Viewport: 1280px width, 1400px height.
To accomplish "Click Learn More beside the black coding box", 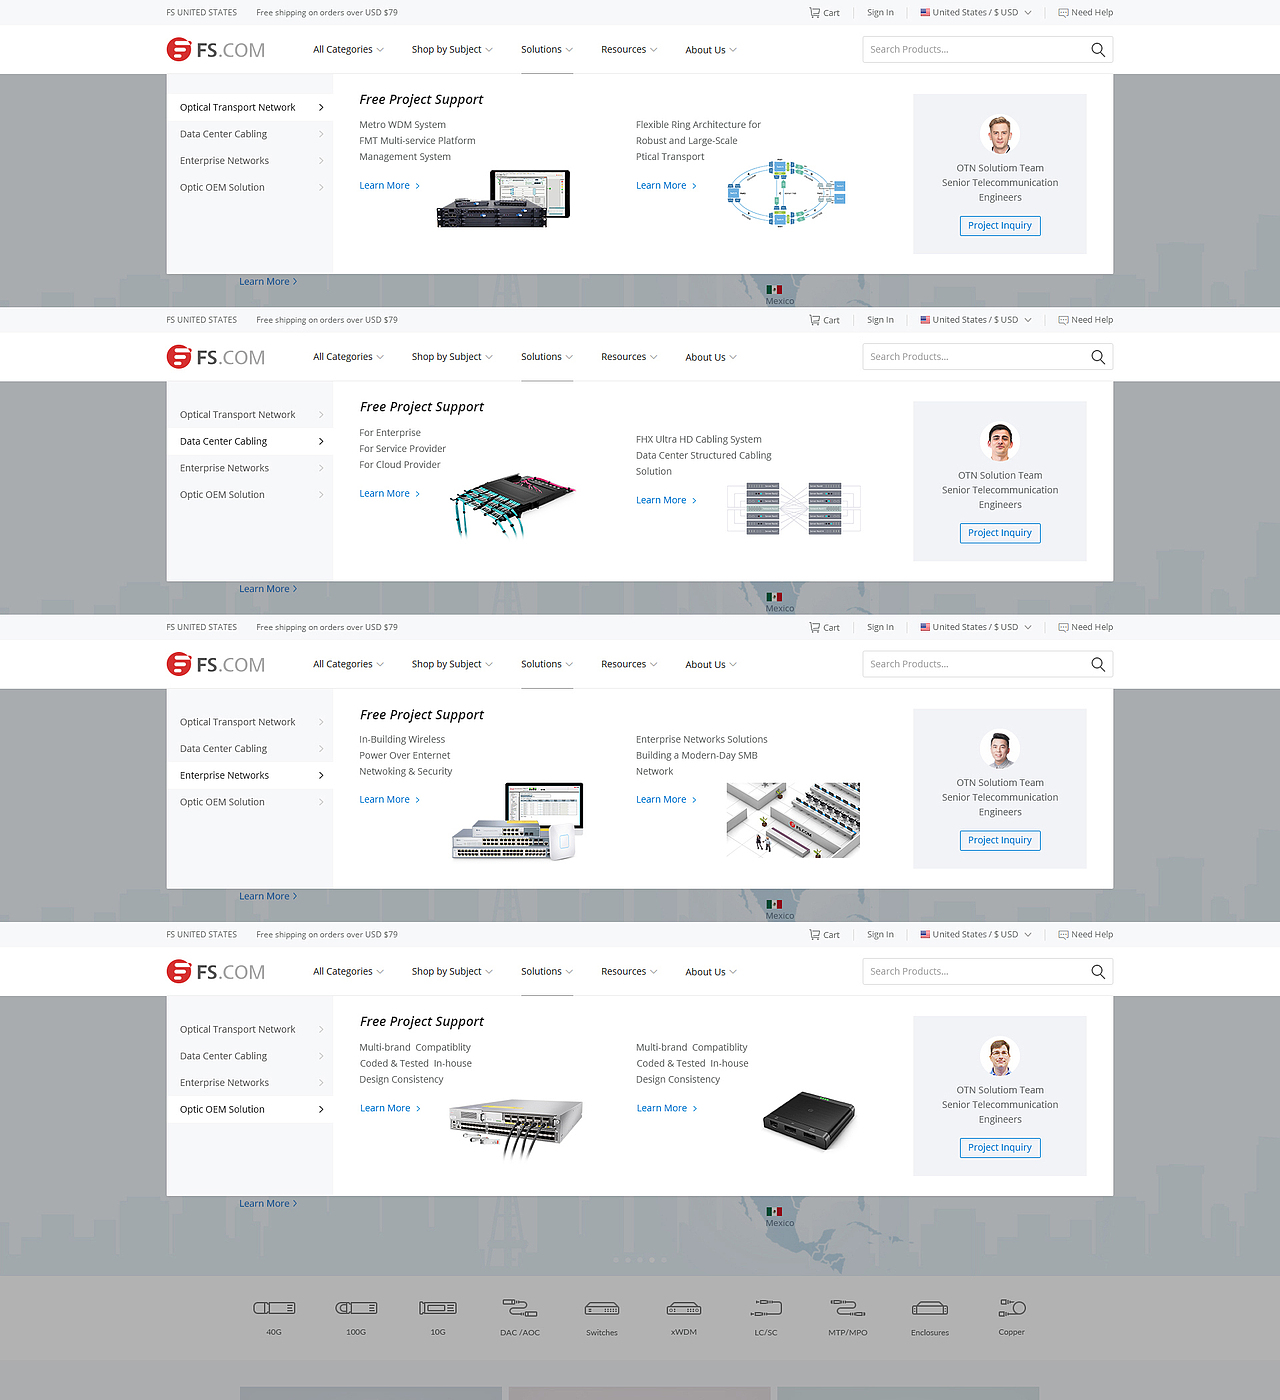I will click(667, 1108).
